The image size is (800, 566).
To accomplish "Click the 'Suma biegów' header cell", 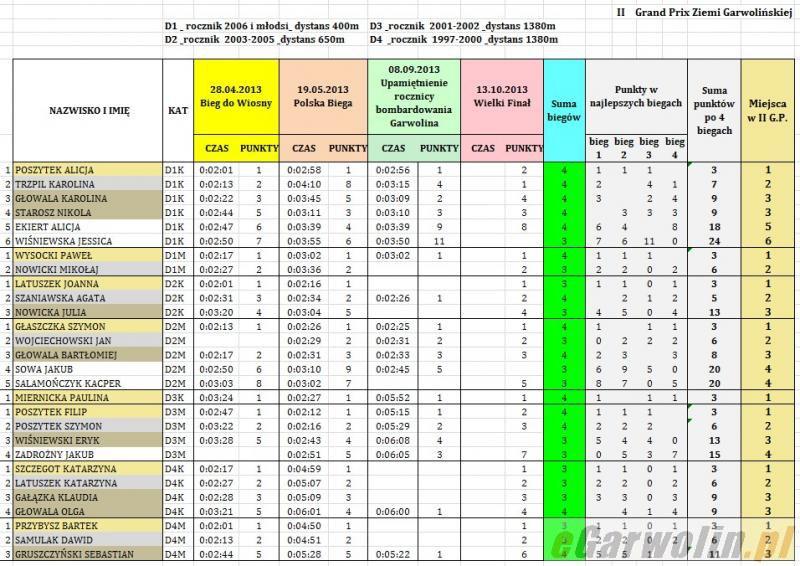I will tap(564, 111).
